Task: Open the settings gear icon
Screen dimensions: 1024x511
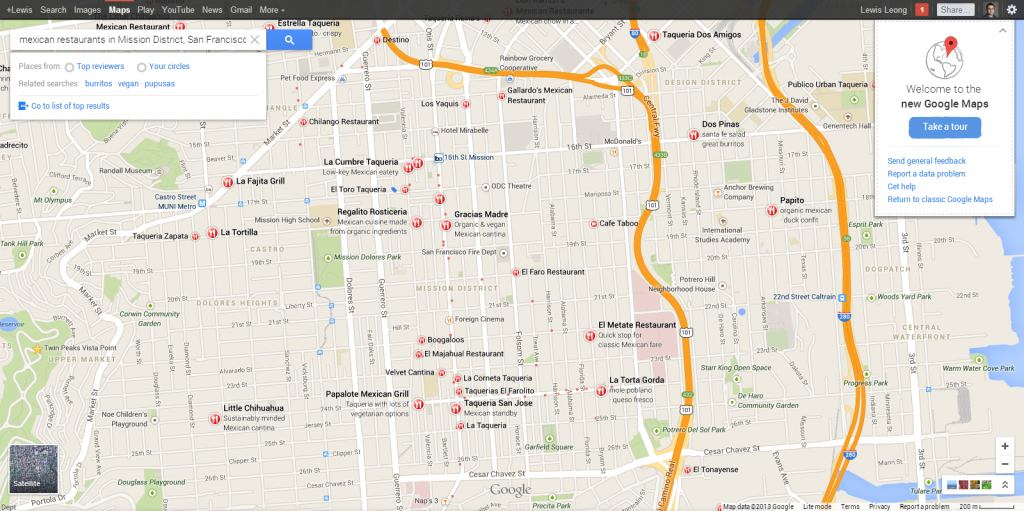Action: [x=1011, y=9]
